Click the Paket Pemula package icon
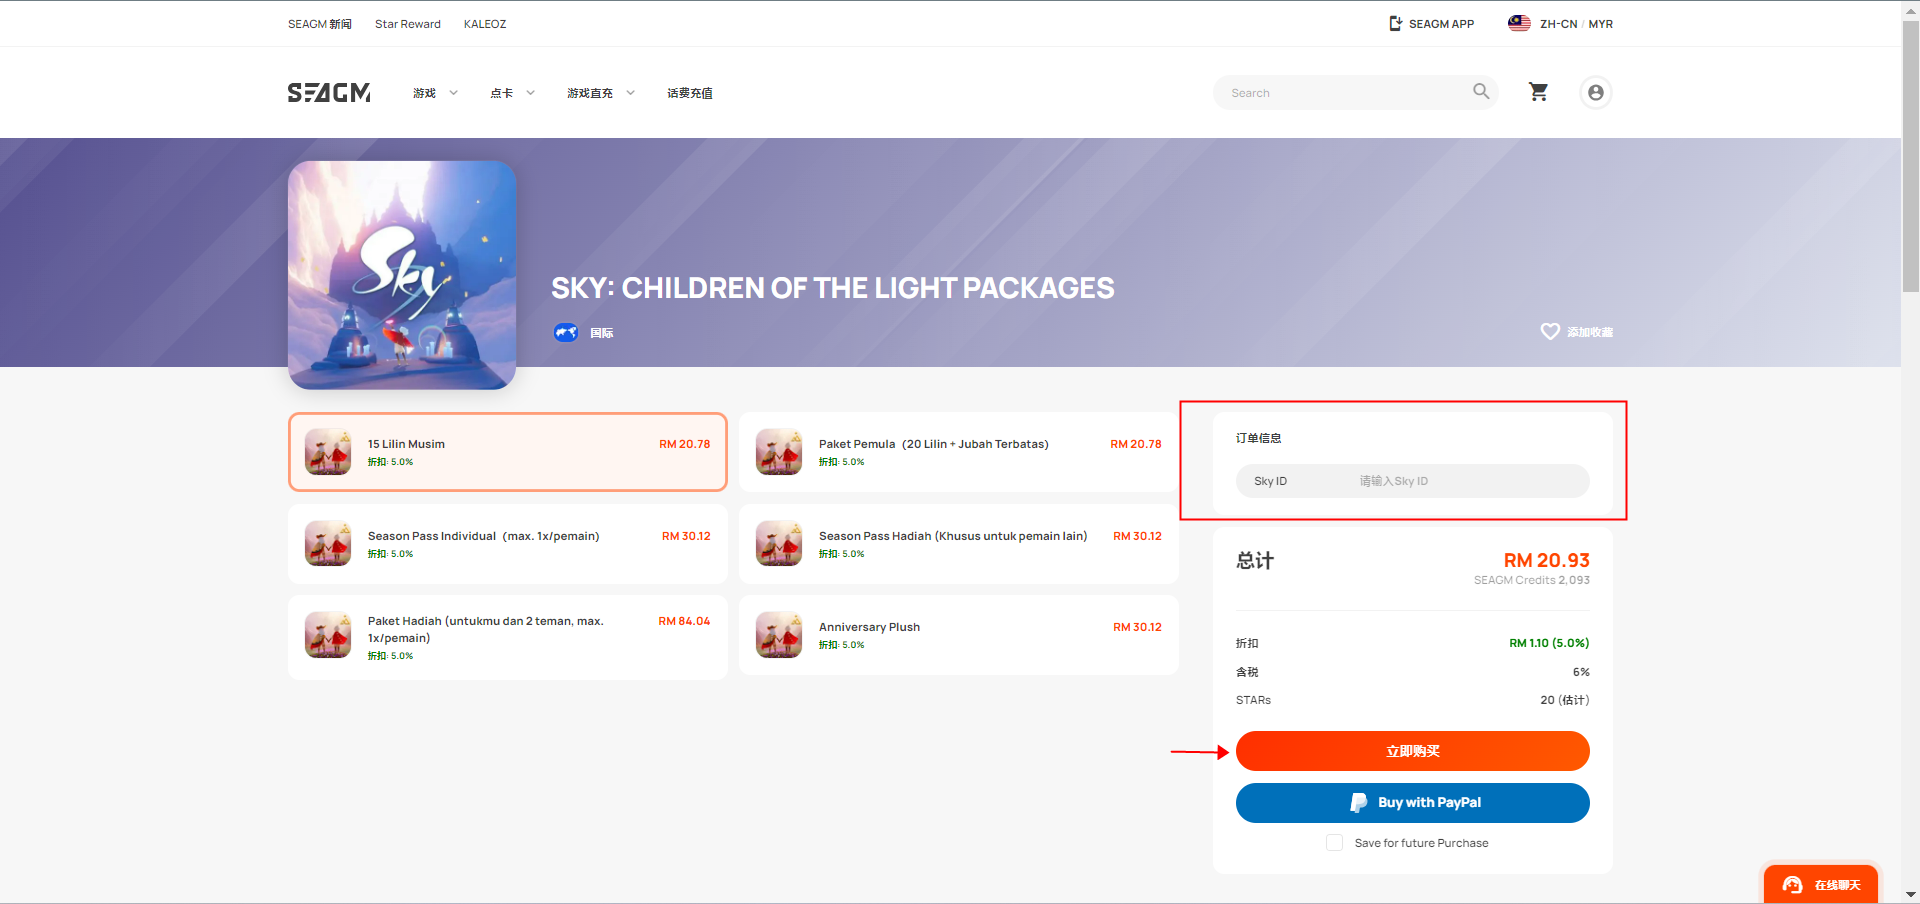This screenshot has height=904, width=1920. point(779,452)
